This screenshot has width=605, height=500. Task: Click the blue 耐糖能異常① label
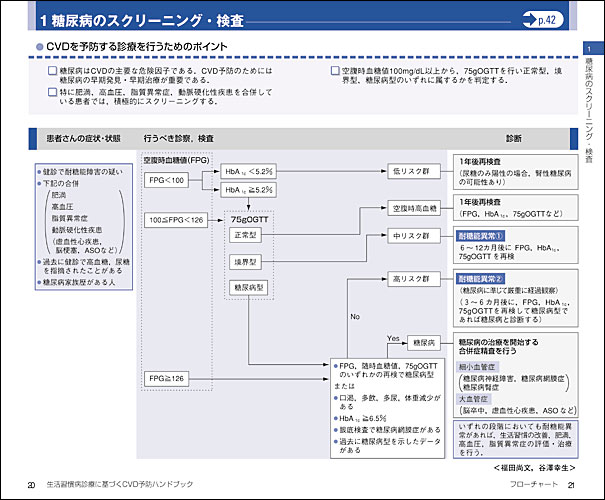coord(481,235)
